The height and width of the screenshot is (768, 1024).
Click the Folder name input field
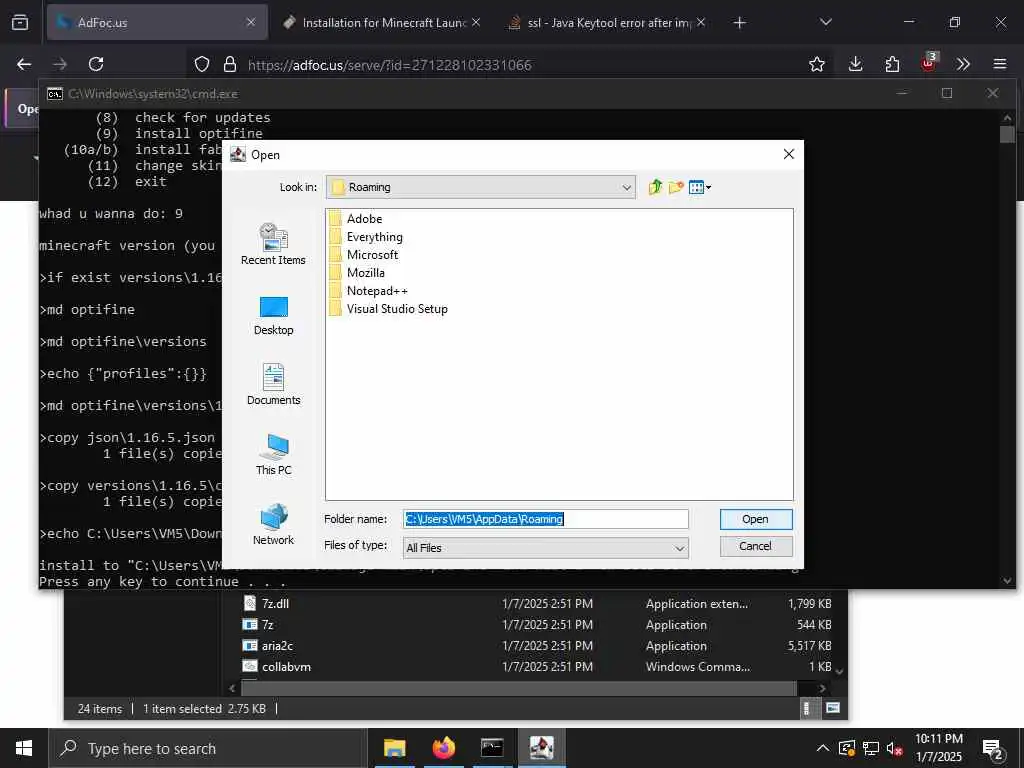545,519
